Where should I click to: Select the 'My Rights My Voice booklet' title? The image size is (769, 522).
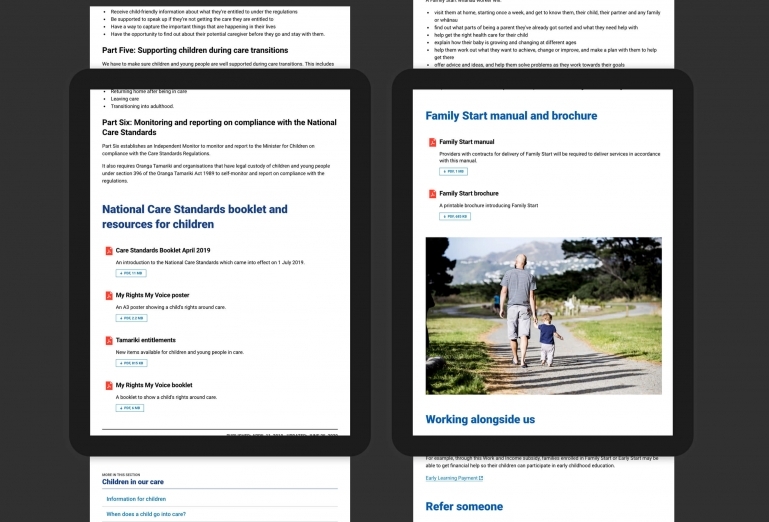point(154,385)
